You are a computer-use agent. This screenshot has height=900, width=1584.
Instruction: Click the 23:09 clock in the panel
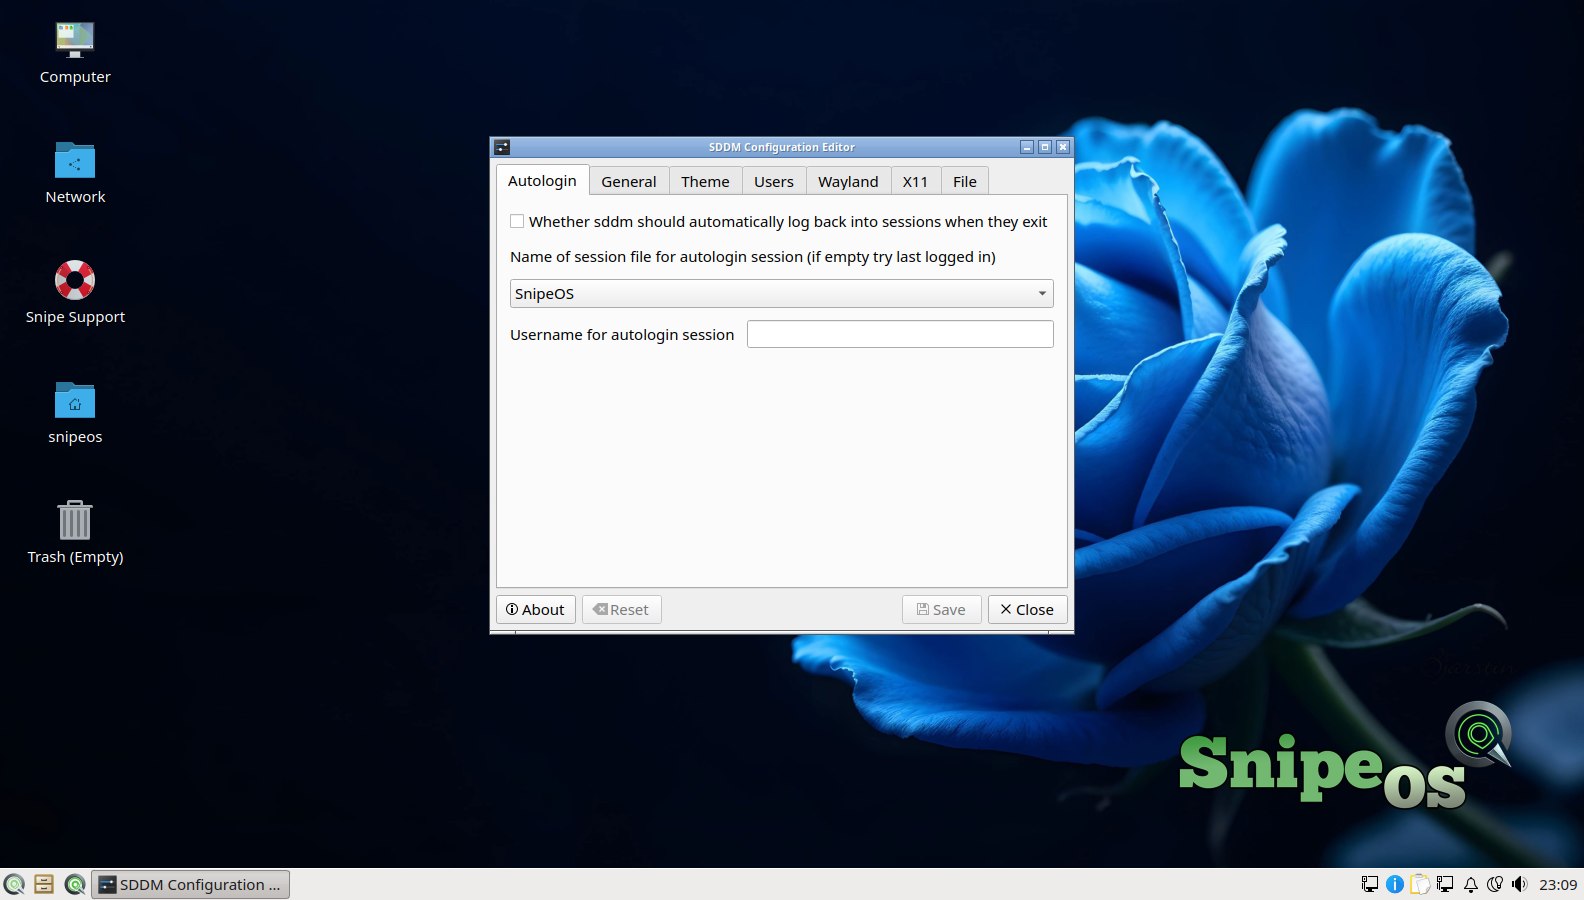pyautogui.click(x=1558, y=884)
